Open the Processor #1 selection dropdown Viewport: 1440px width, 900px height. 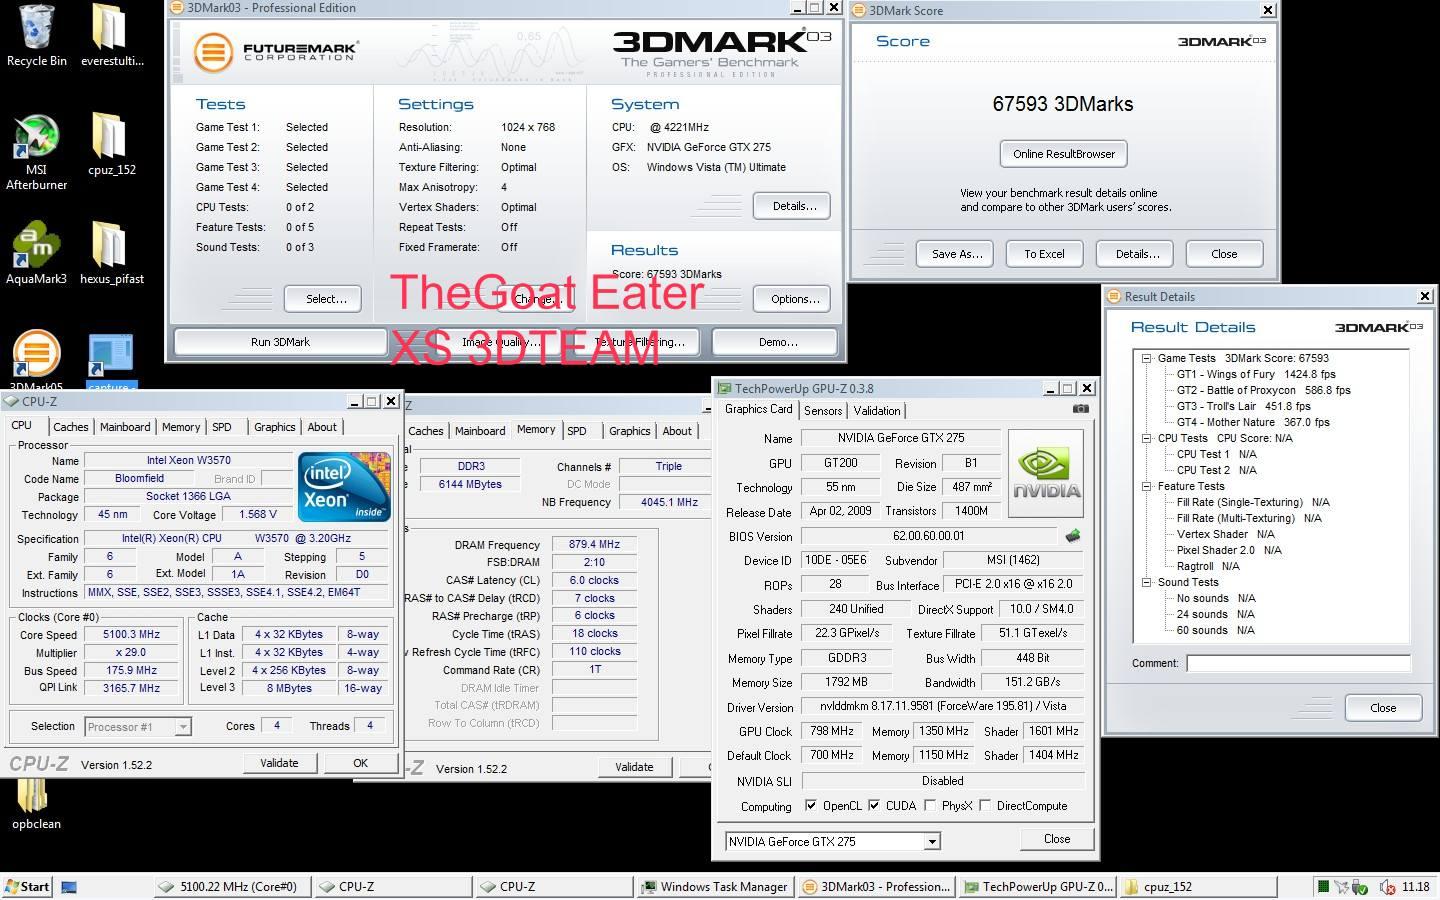[x=183, y=727]
